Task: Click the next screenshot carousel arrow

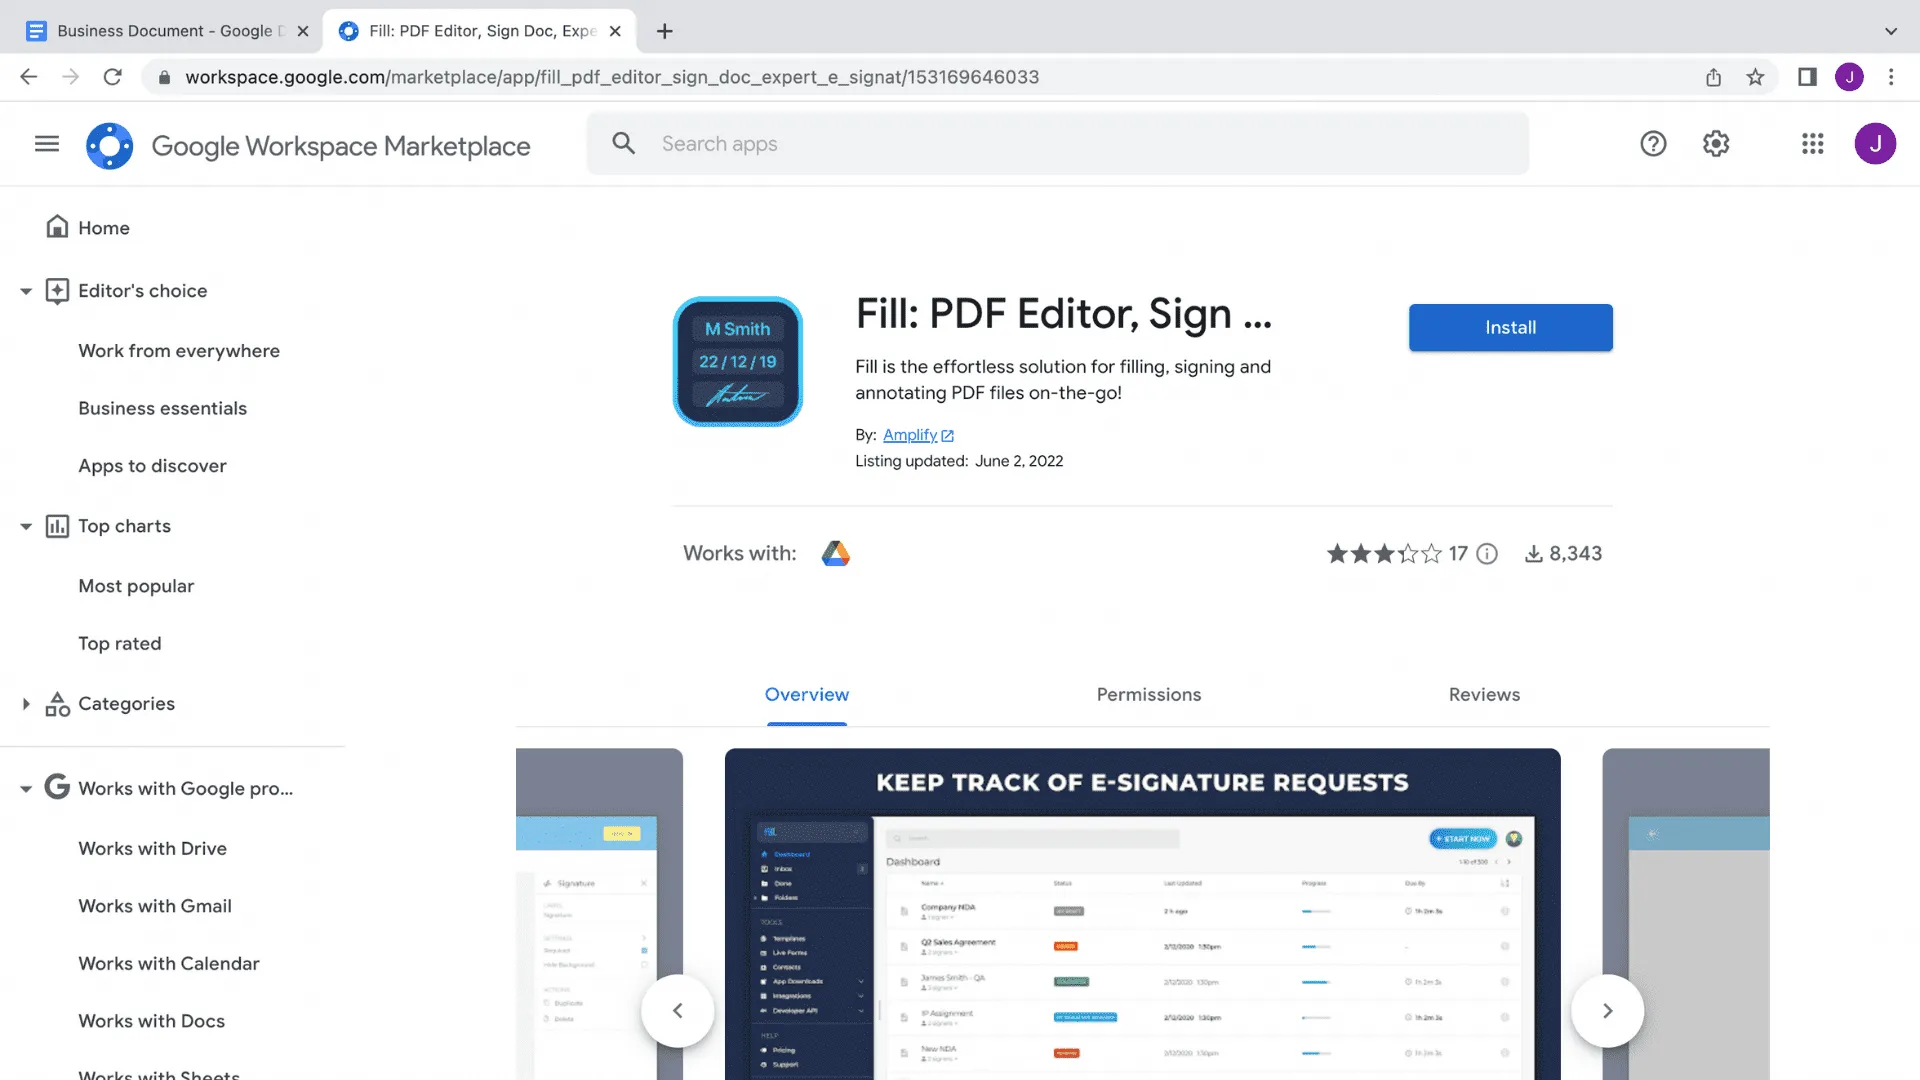Action: tap(1607, 1010)
